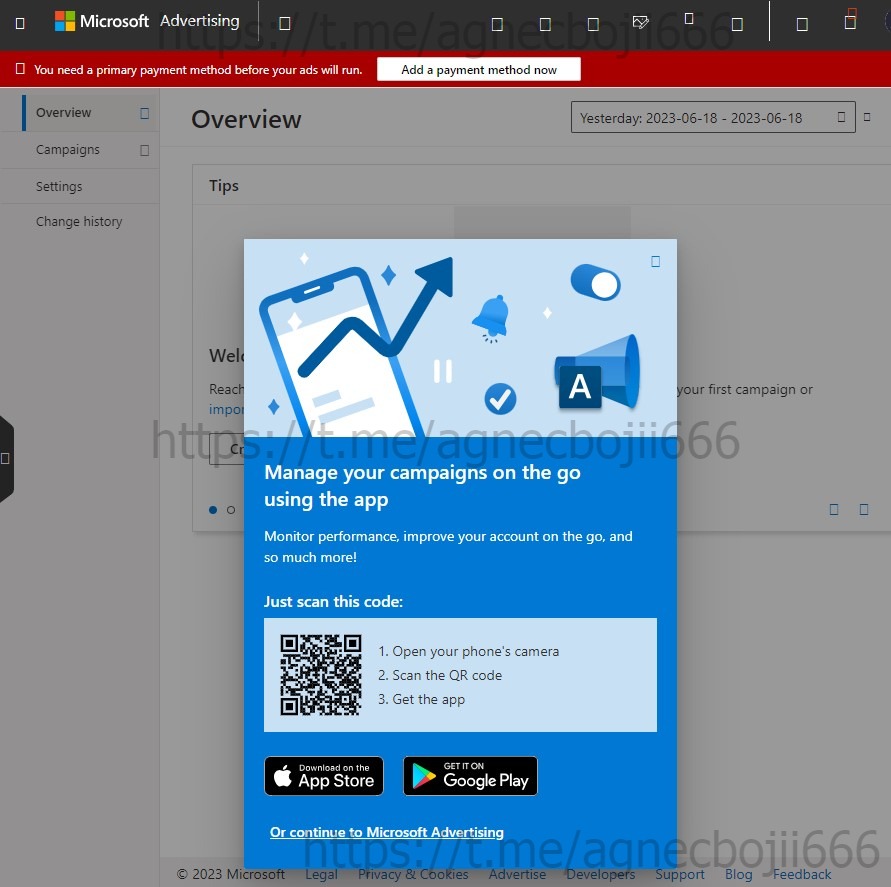Open the Feedback footer link

point(801,874)
